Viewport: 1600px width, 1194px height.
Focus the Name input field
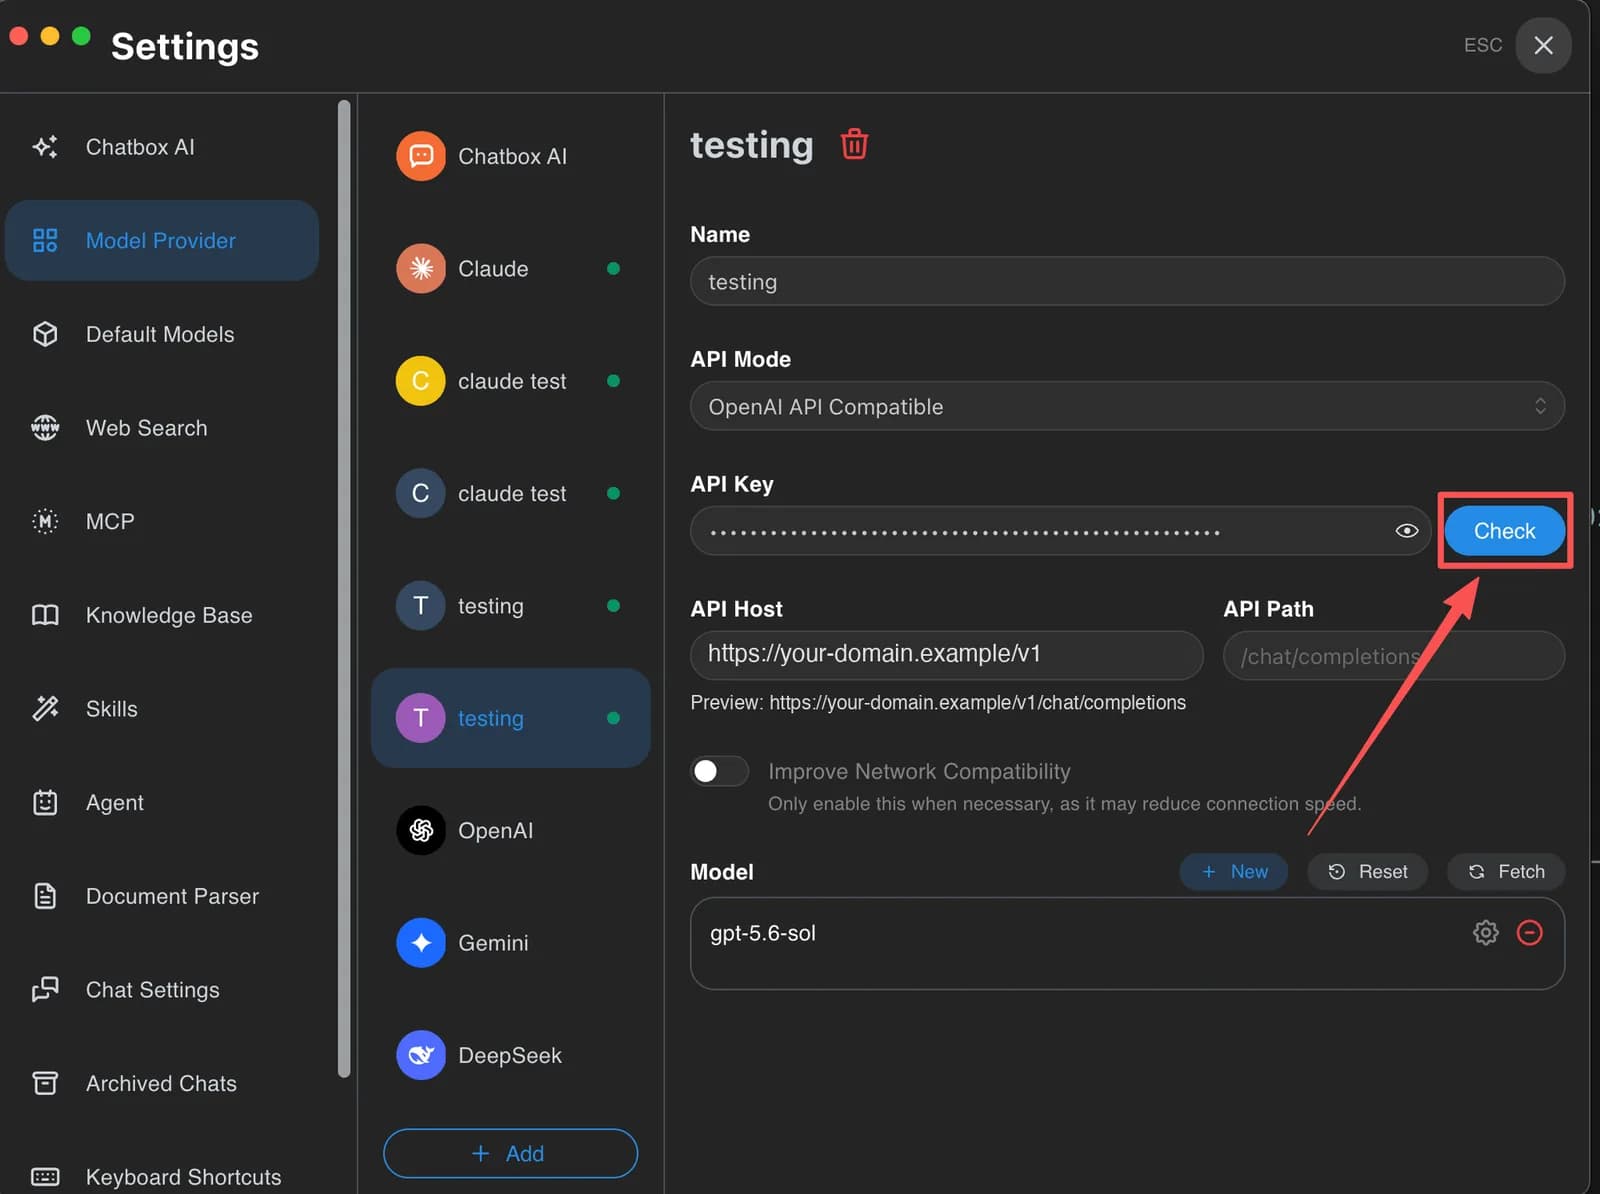1127,281
